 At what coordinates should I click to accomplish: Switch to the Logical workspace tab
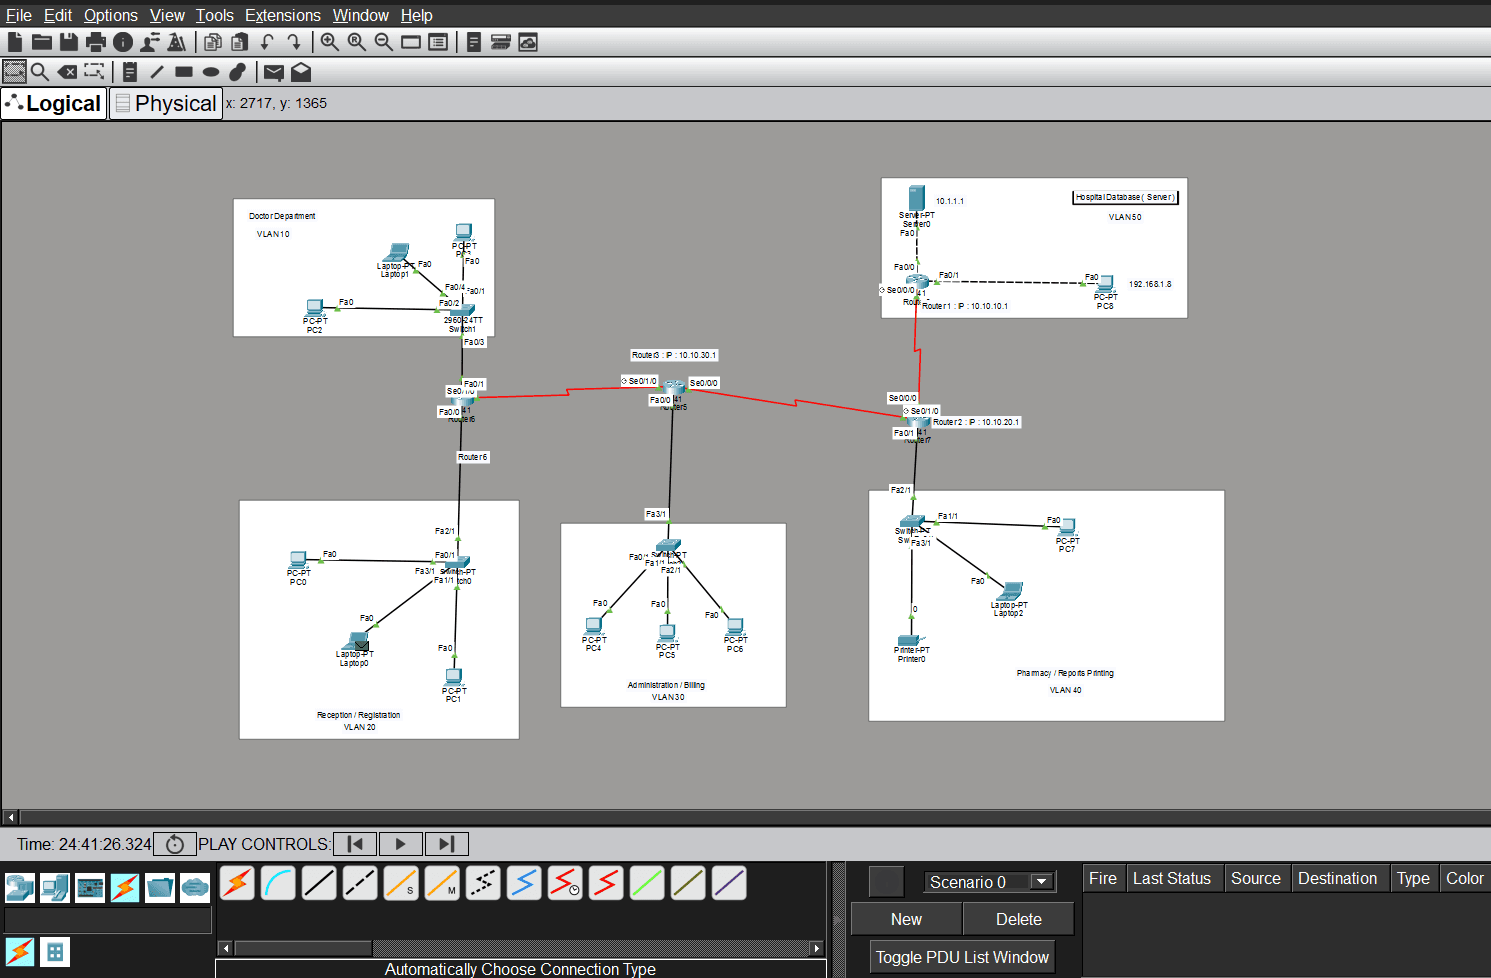54,103
